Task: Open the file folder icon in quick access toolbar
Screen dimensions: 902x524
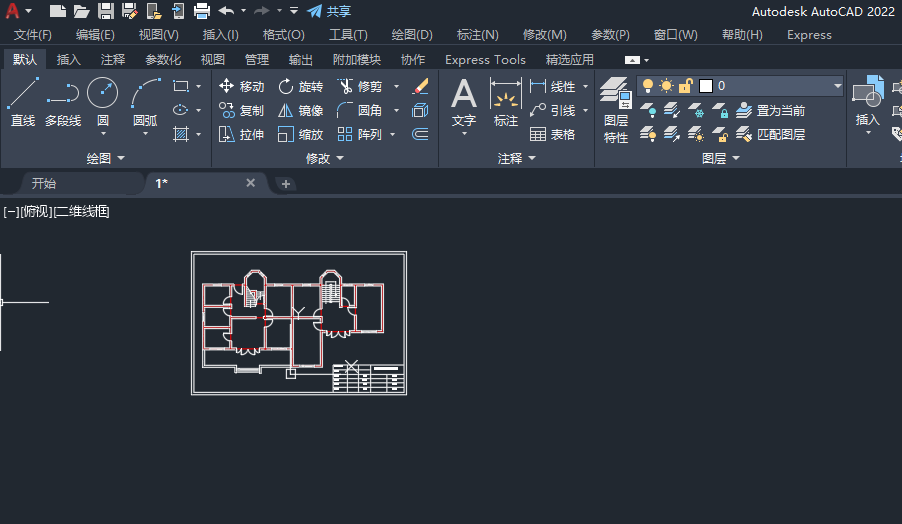Action: point(81,11)
